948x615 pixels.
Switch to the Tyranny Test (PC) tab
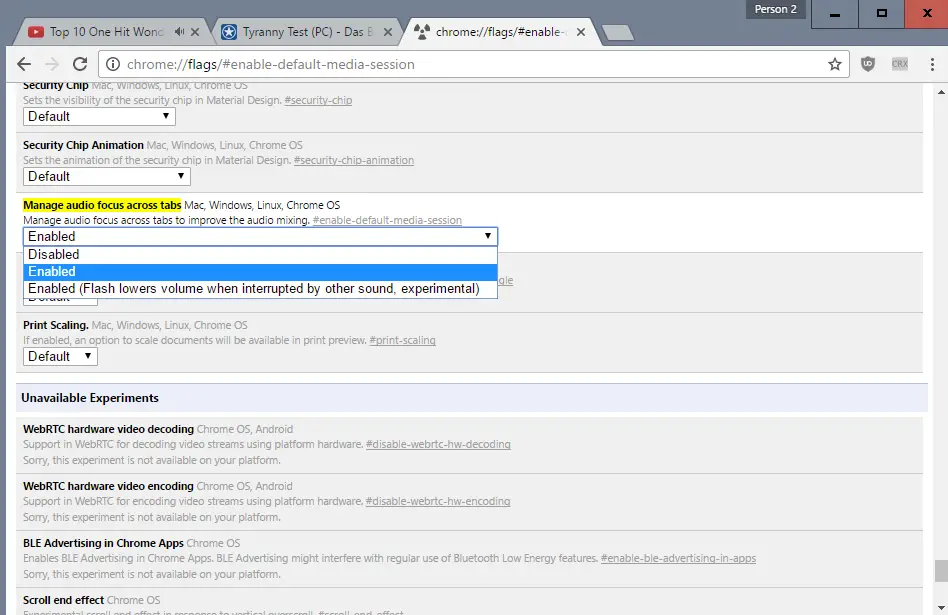click(x=307, y=32)
